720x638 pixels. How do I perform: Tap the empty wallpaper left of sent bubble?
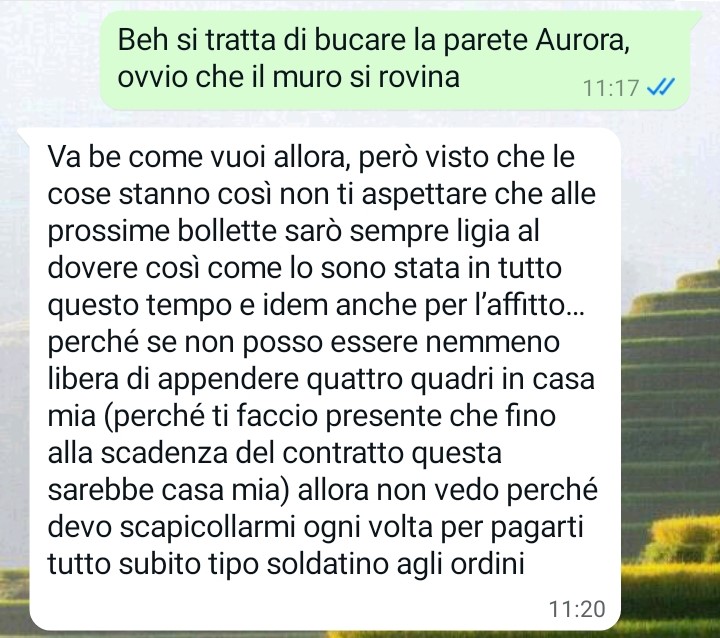pyautogui.click(x=50, y=60)
